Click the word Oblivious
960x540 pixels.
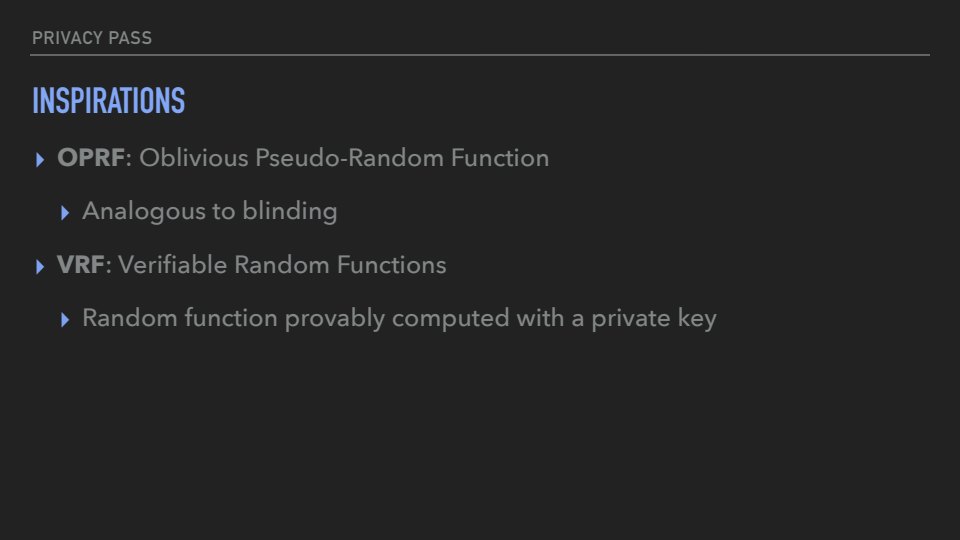click(186, 158)
